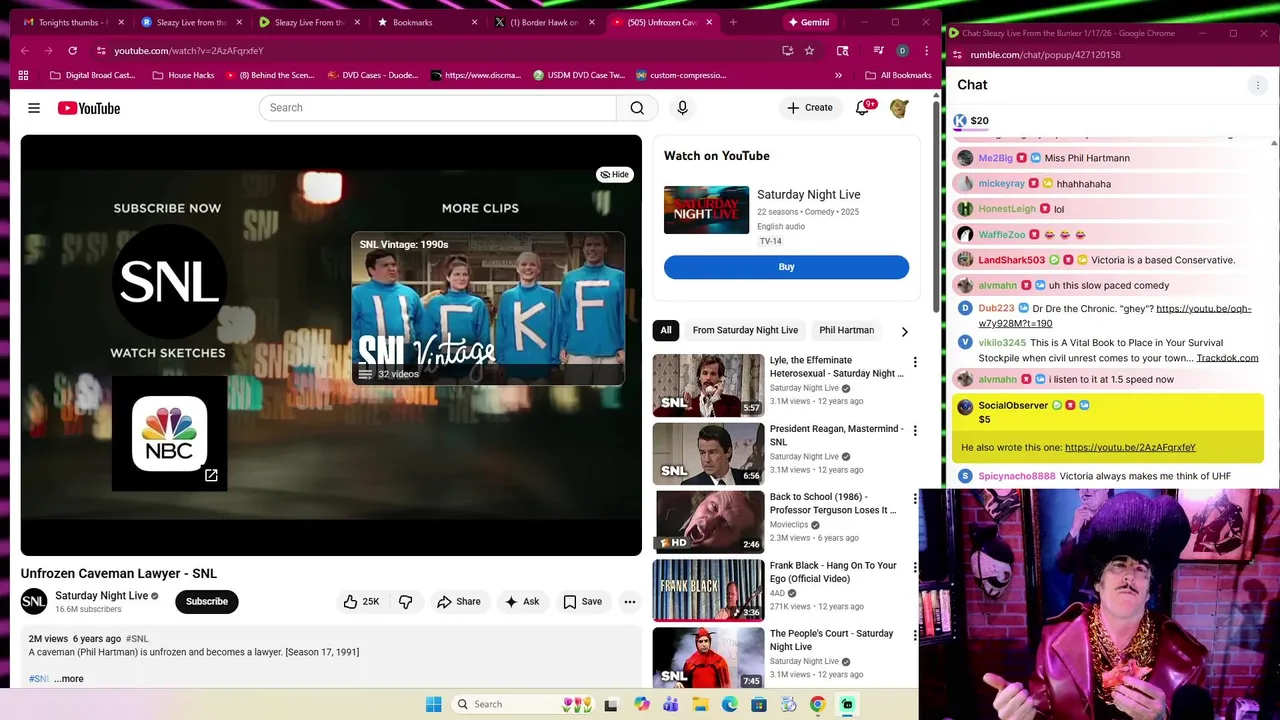Start a YouTube search with the magnifier button
1280x720 pixels.
click(x=637, y=108)
